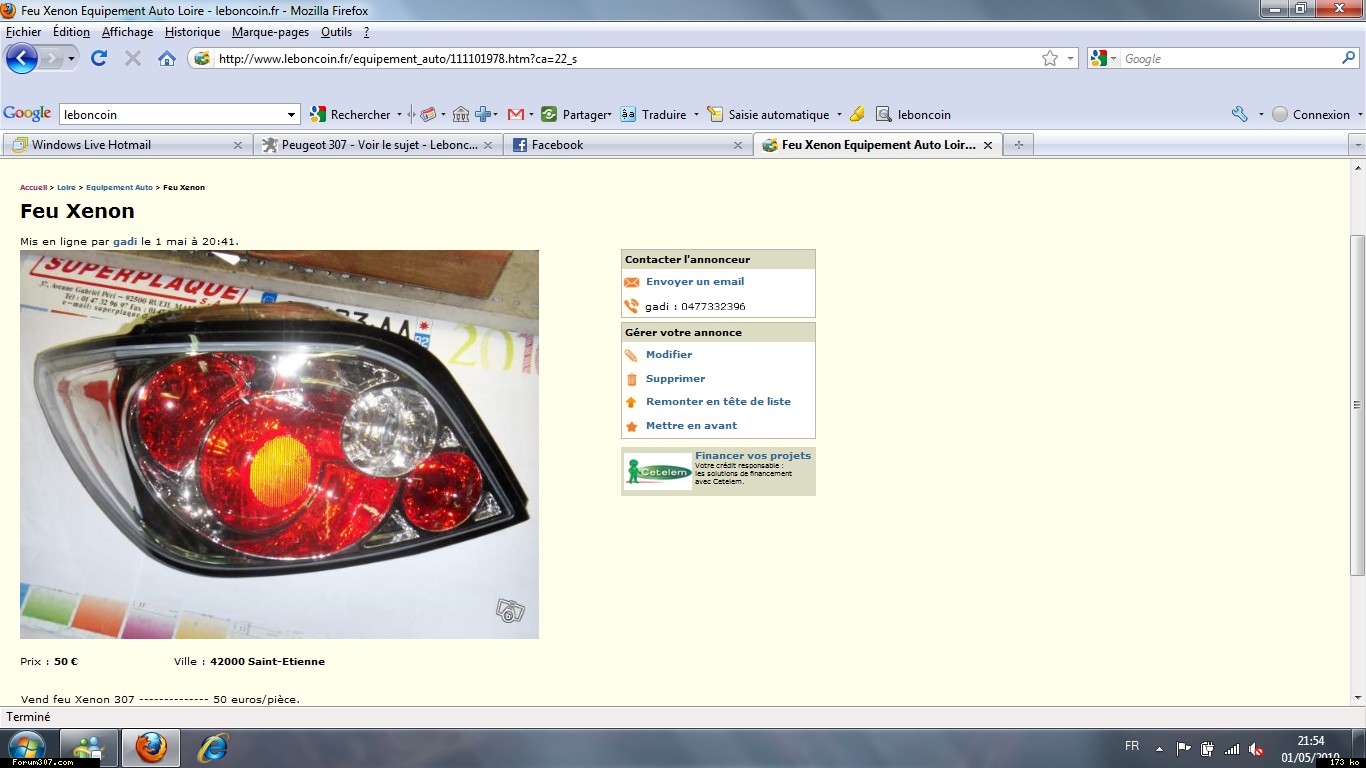Open the list-all-tabs dropdown
Image resolution: width=1366 pixels, height=768 pixels.
(x=1357, y=145)
